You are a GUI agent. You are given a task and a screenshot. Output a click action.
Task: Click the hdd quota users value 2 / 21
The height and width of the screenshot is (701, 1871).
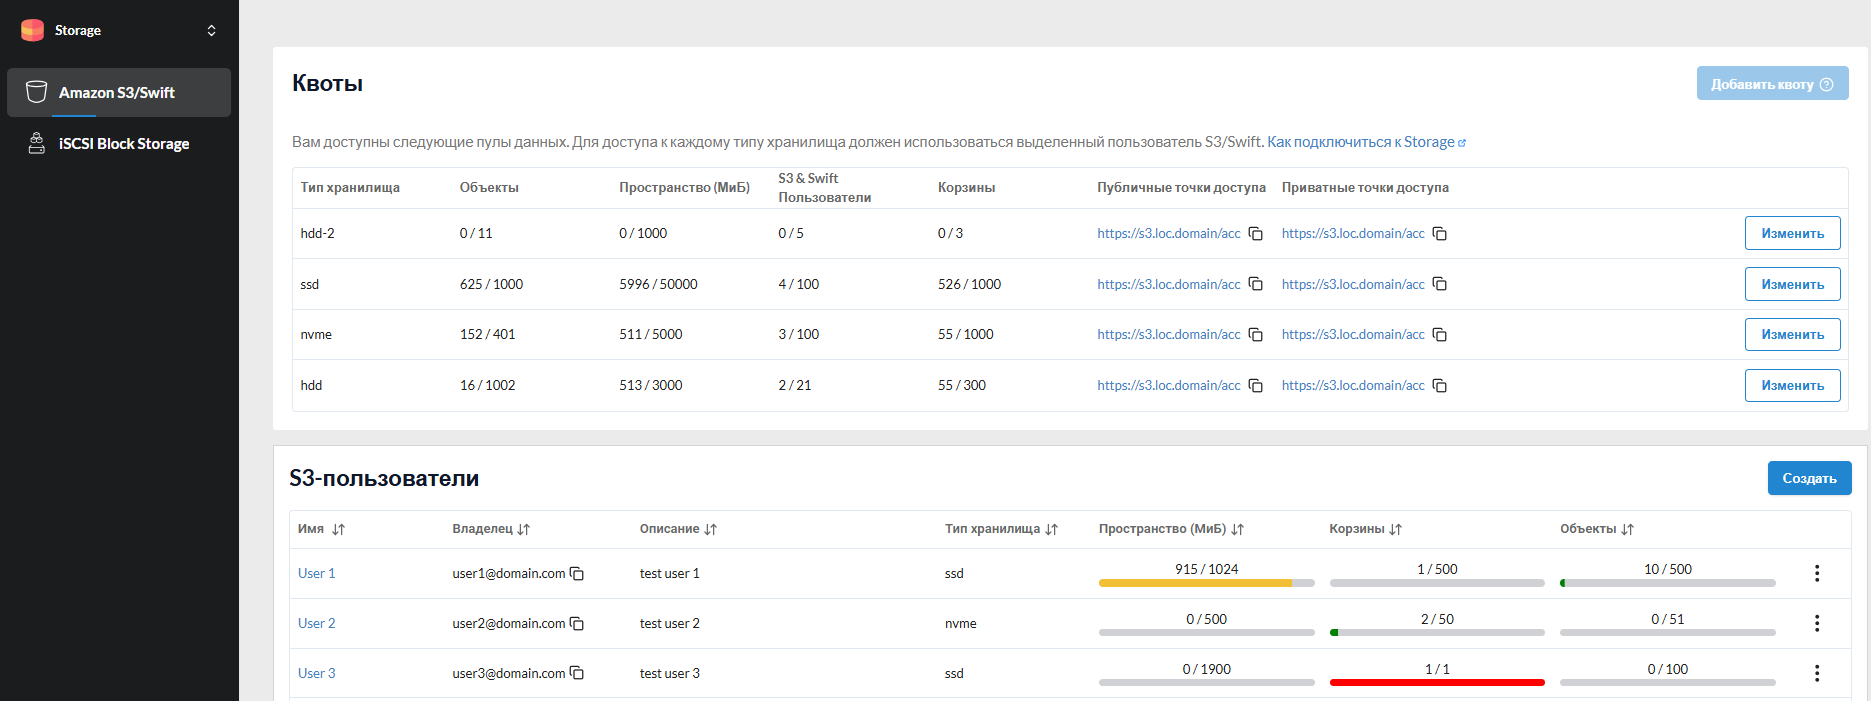795,385
